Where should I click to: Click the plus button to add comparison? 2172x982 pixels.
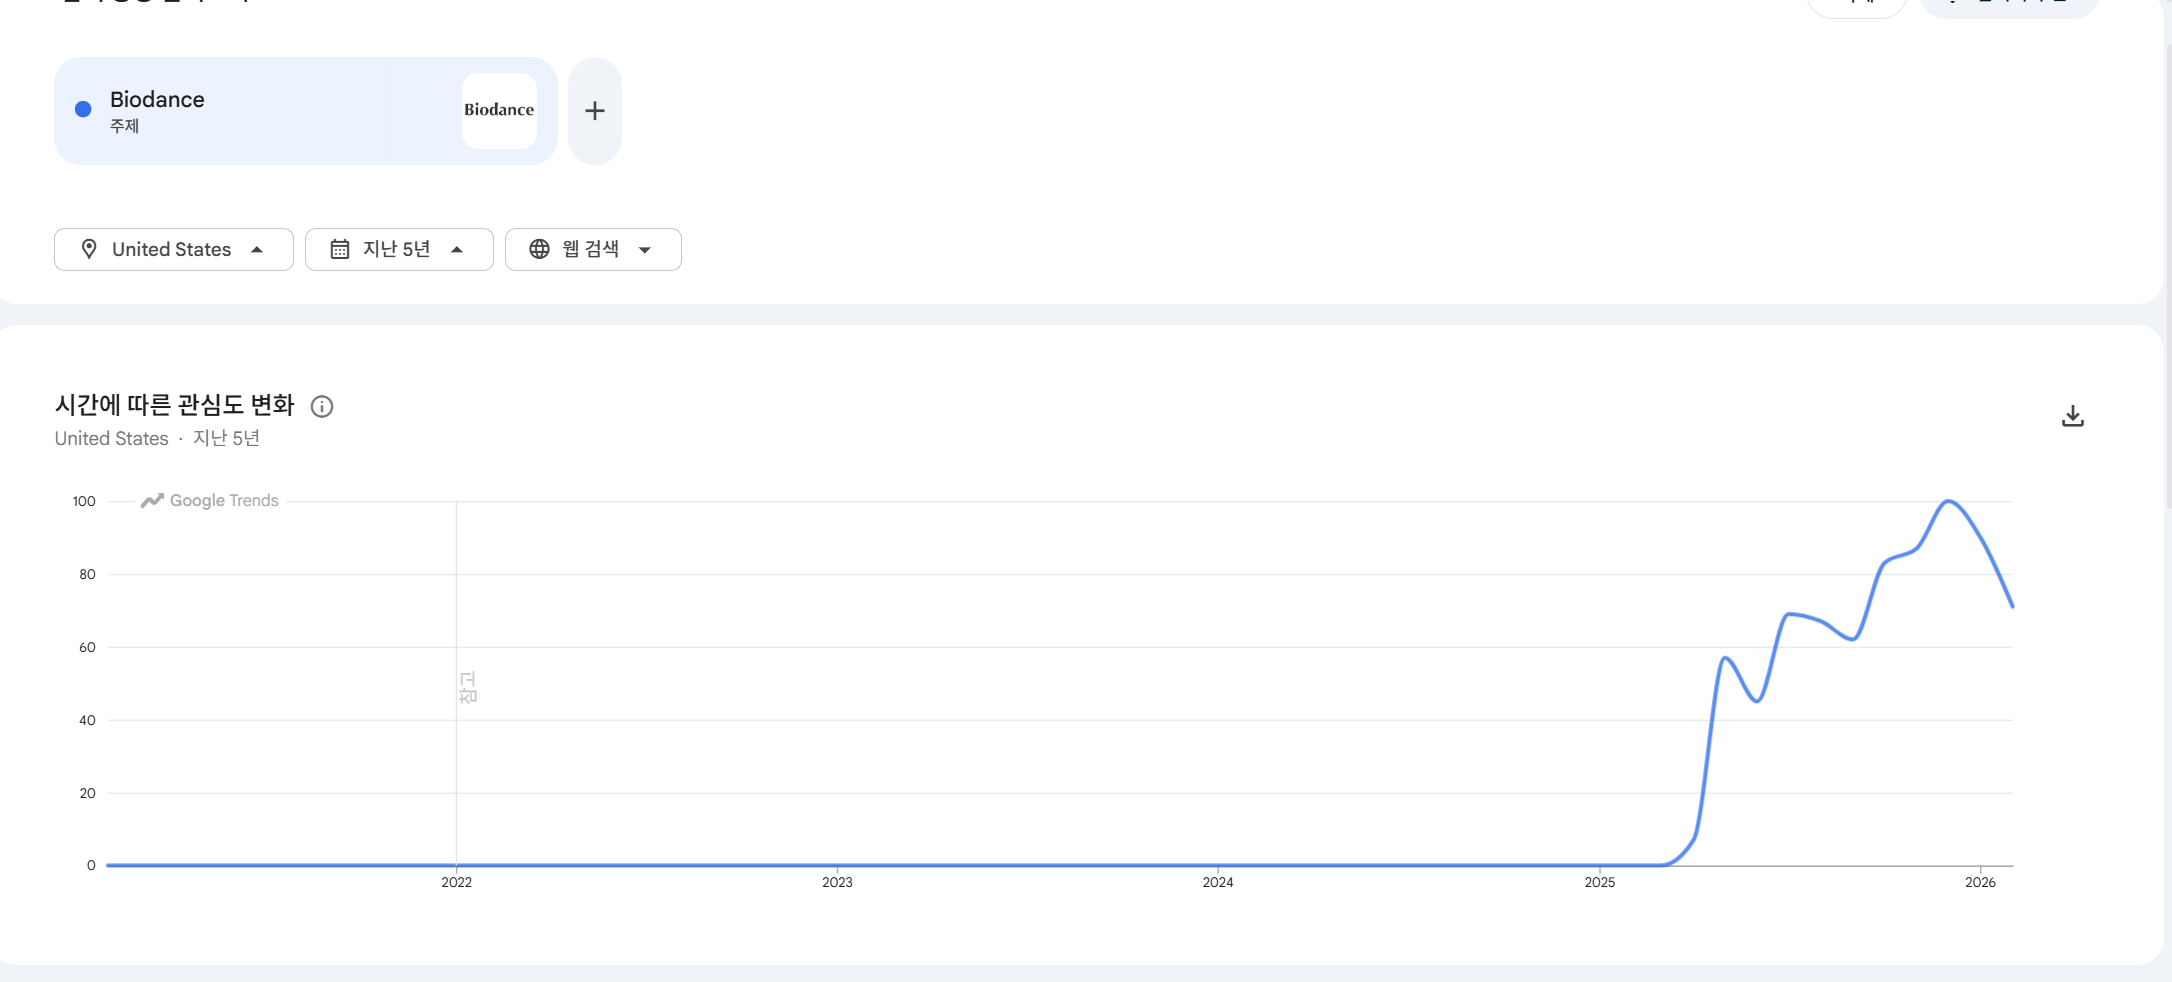[595, 111]
